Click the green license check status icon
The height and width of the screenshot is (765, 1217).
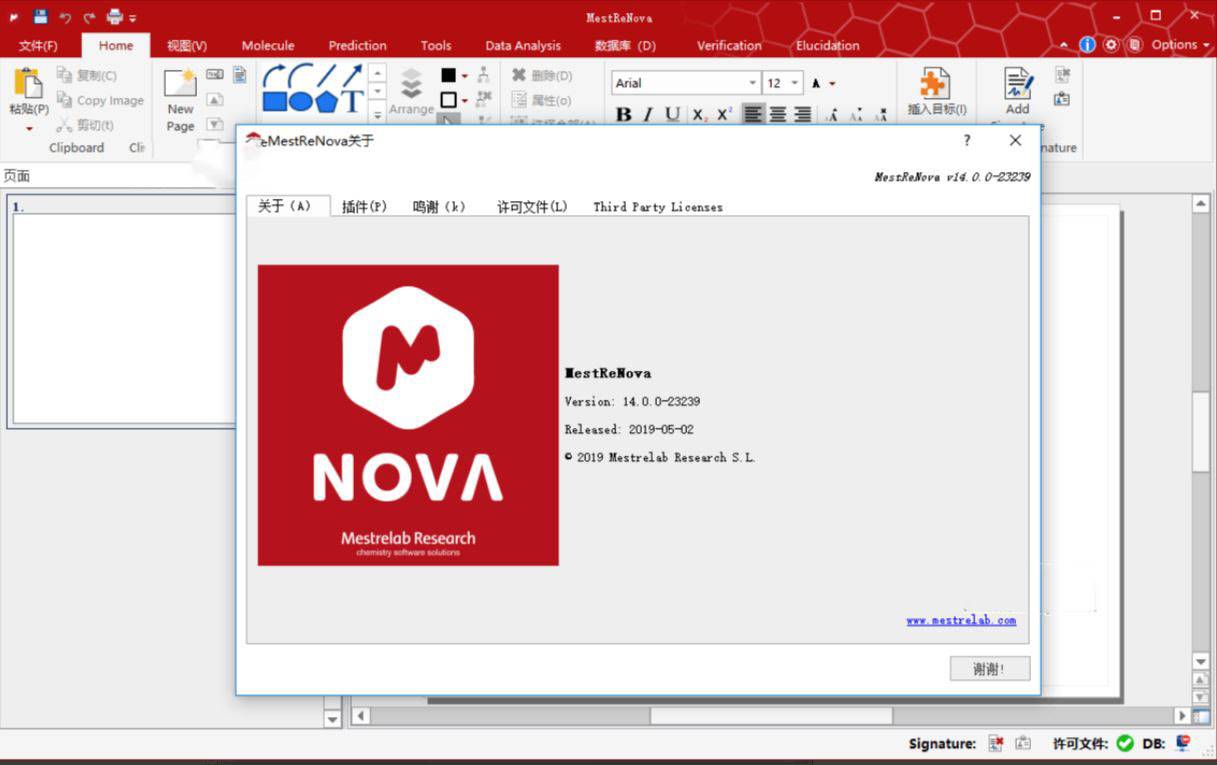point(1125,743)
